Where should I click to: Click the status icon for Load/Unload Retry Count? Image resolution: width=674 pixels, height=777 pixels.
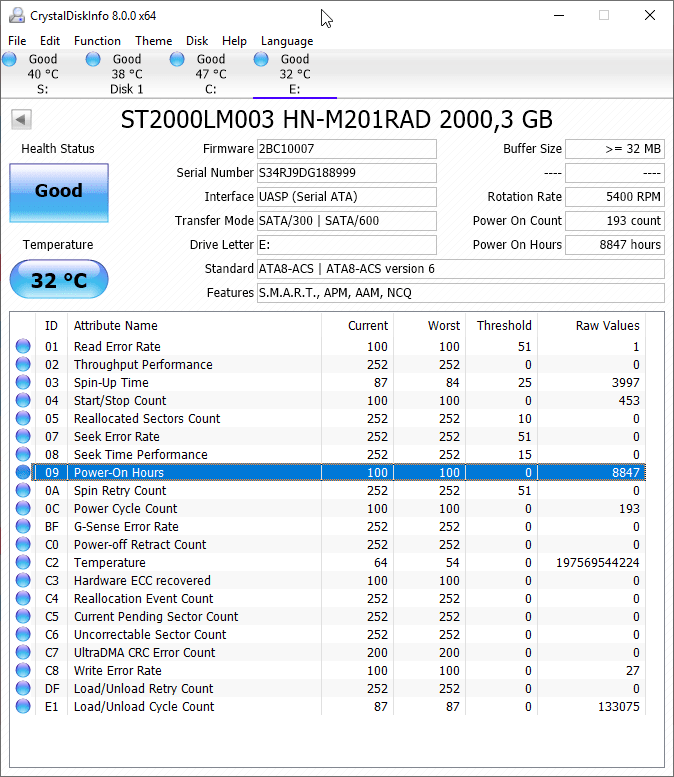click(23, 688)
